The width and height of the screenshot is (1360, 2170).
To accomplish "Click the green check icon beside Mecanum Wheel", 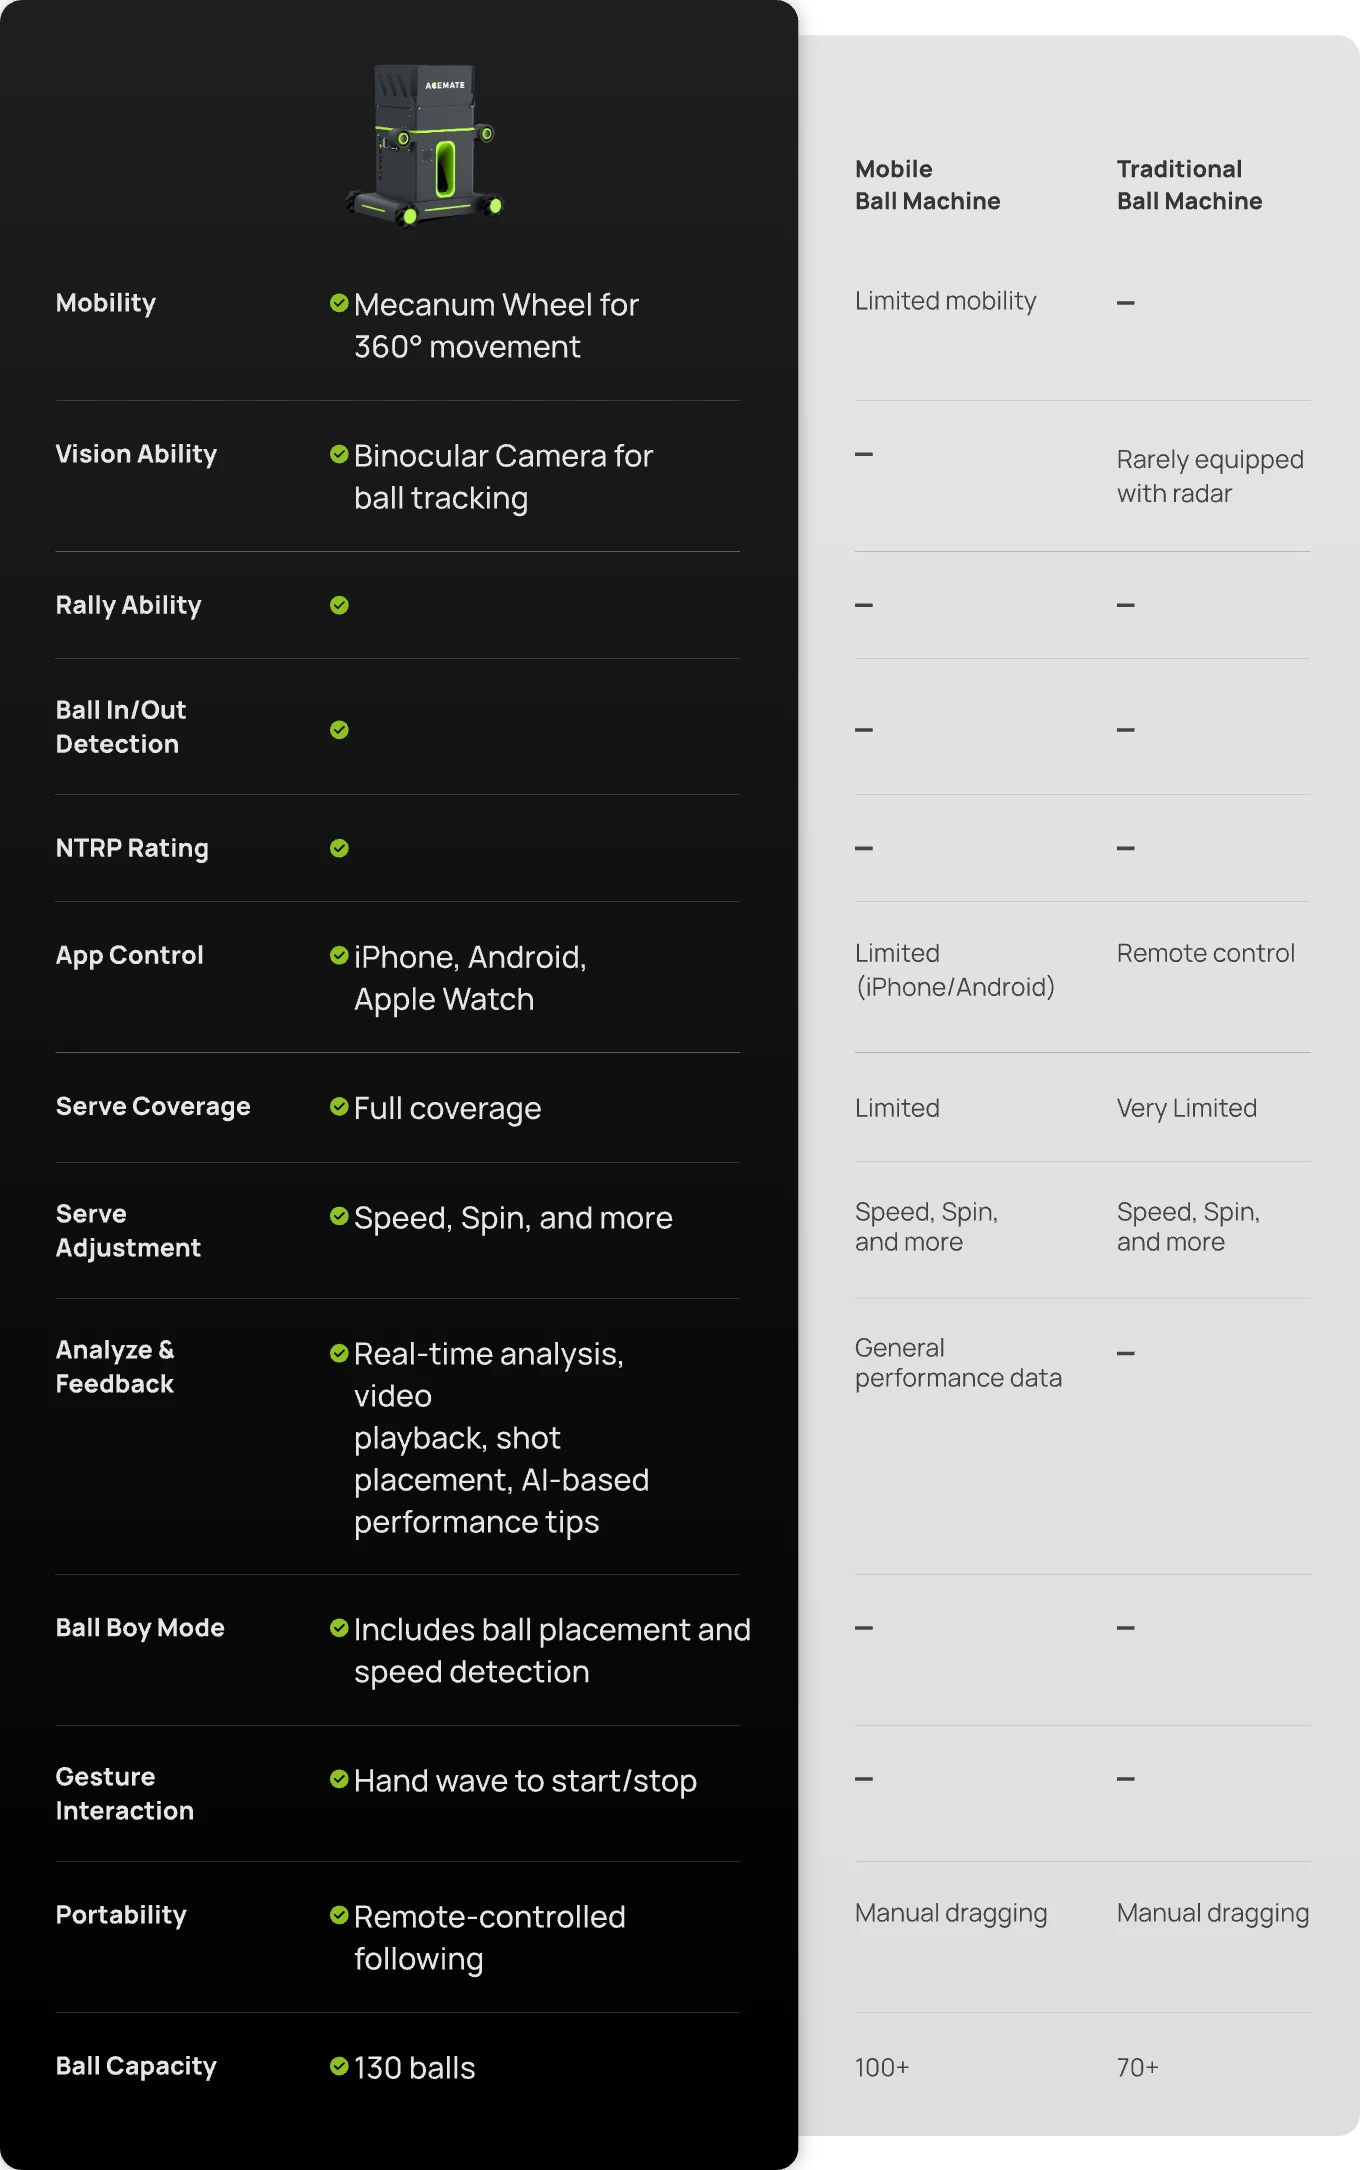I will click(x=339, y=303).
